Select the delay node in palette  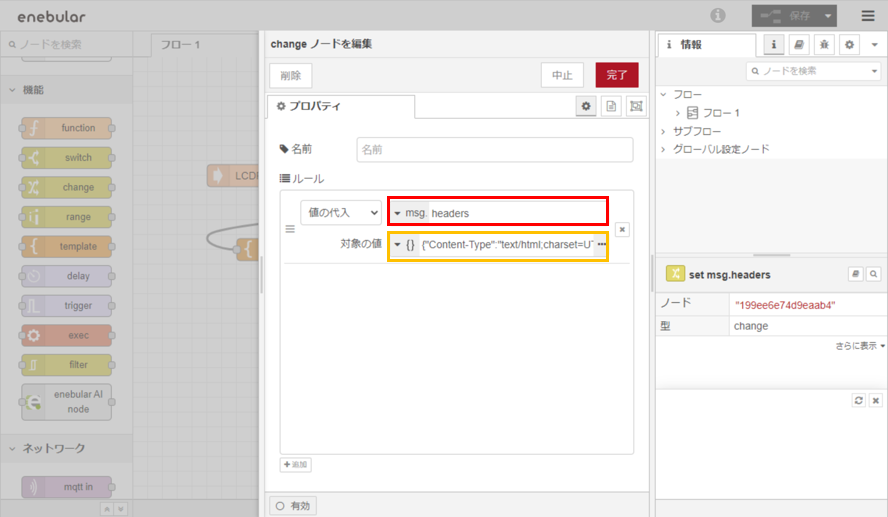[x=67, y=276]
